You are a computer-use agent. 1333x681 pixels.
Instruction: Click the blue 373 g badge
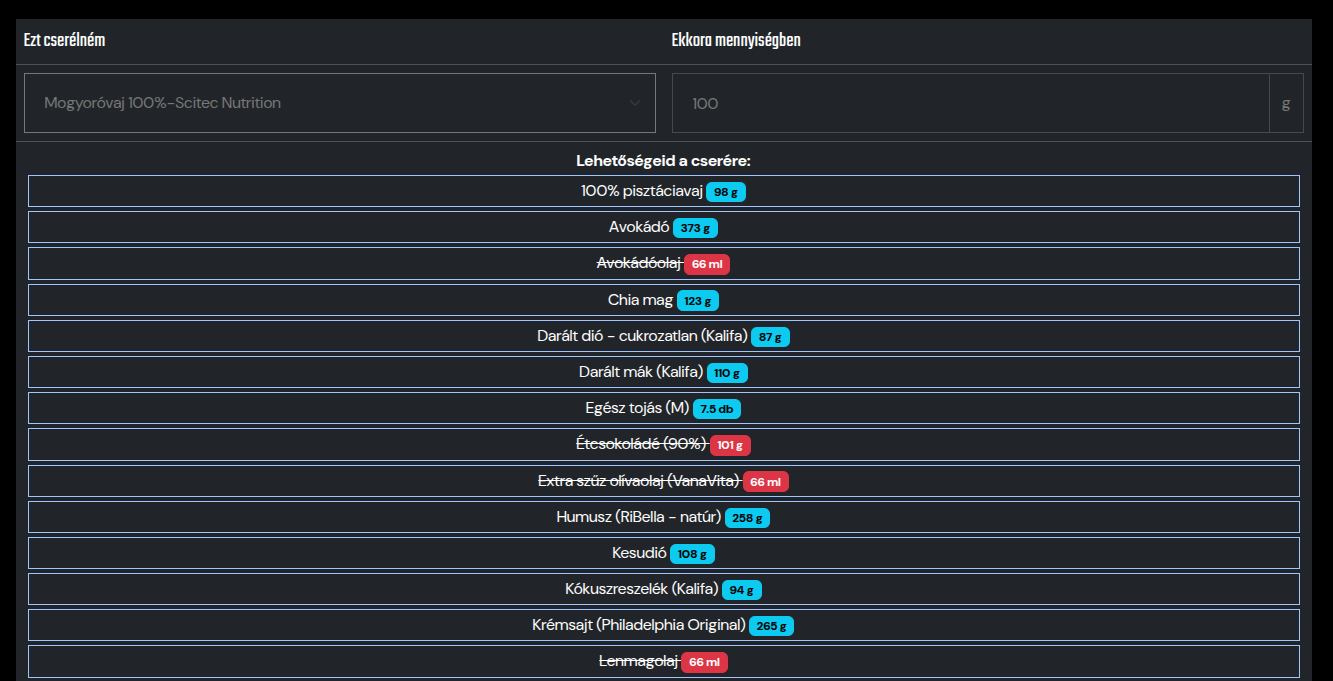(x=695, y=228)
